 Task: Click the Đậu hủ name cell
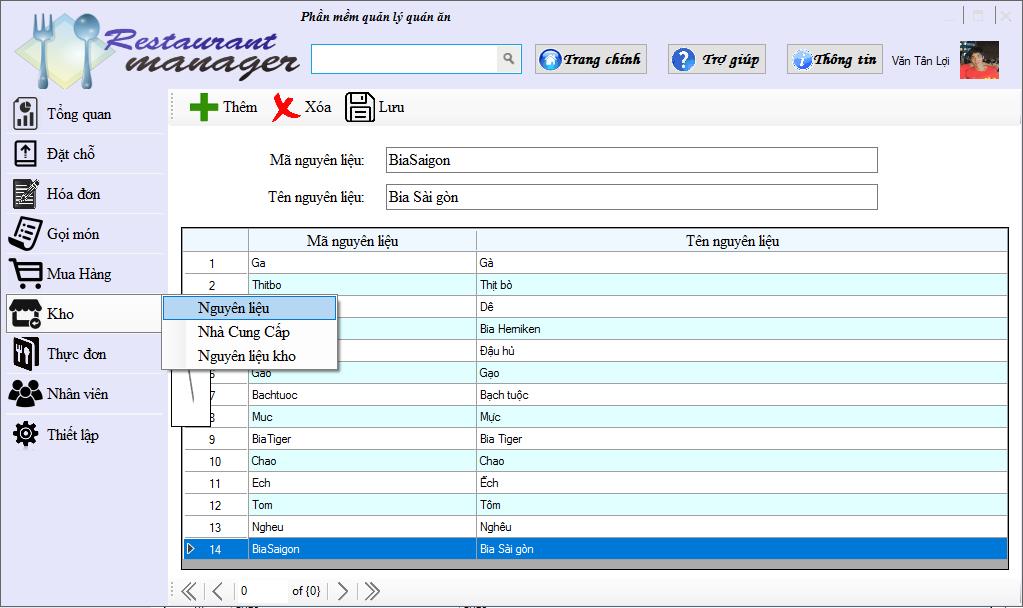[742, 351]
